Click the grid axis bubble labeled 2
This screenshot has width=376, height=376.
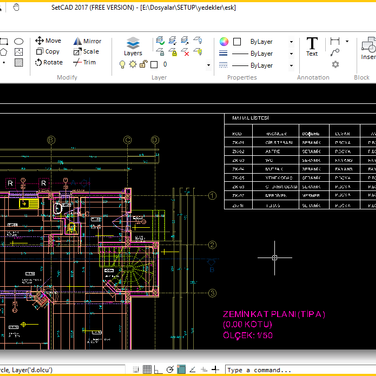(212, 245)
